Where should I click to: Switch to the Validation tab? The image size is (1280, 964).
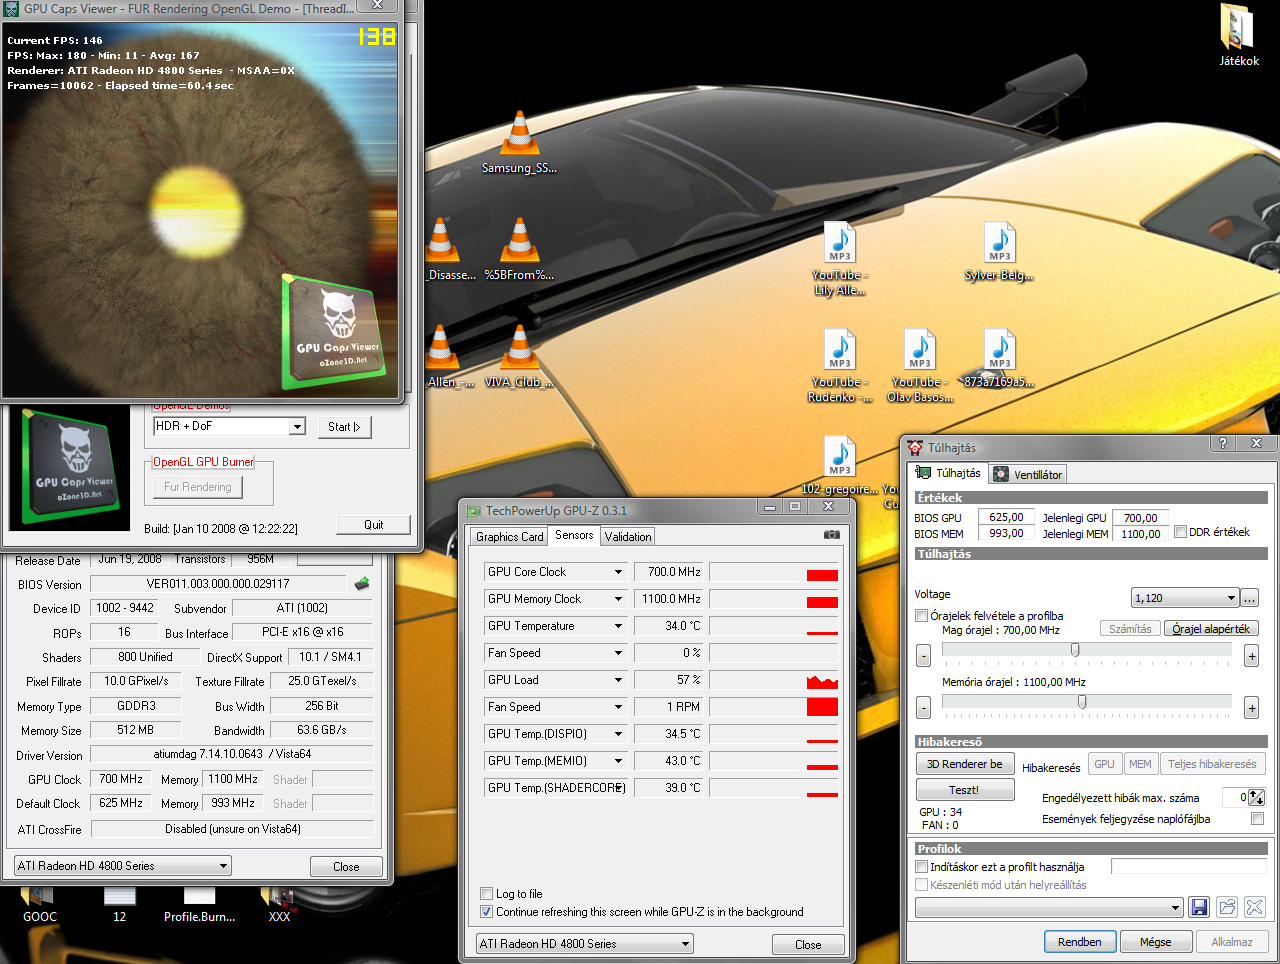pyautogui.click(x=628, y=537)
